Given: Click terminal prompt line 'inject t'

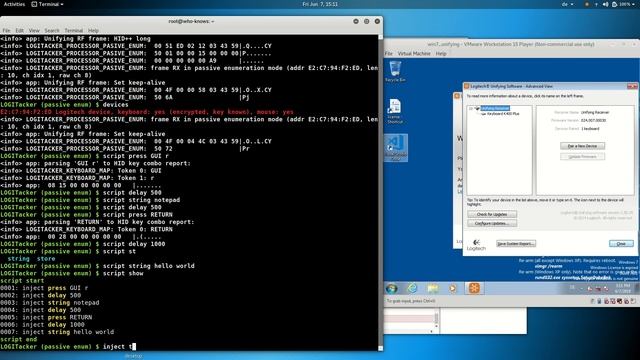Looking at the screenshot, I should point(68,347).
